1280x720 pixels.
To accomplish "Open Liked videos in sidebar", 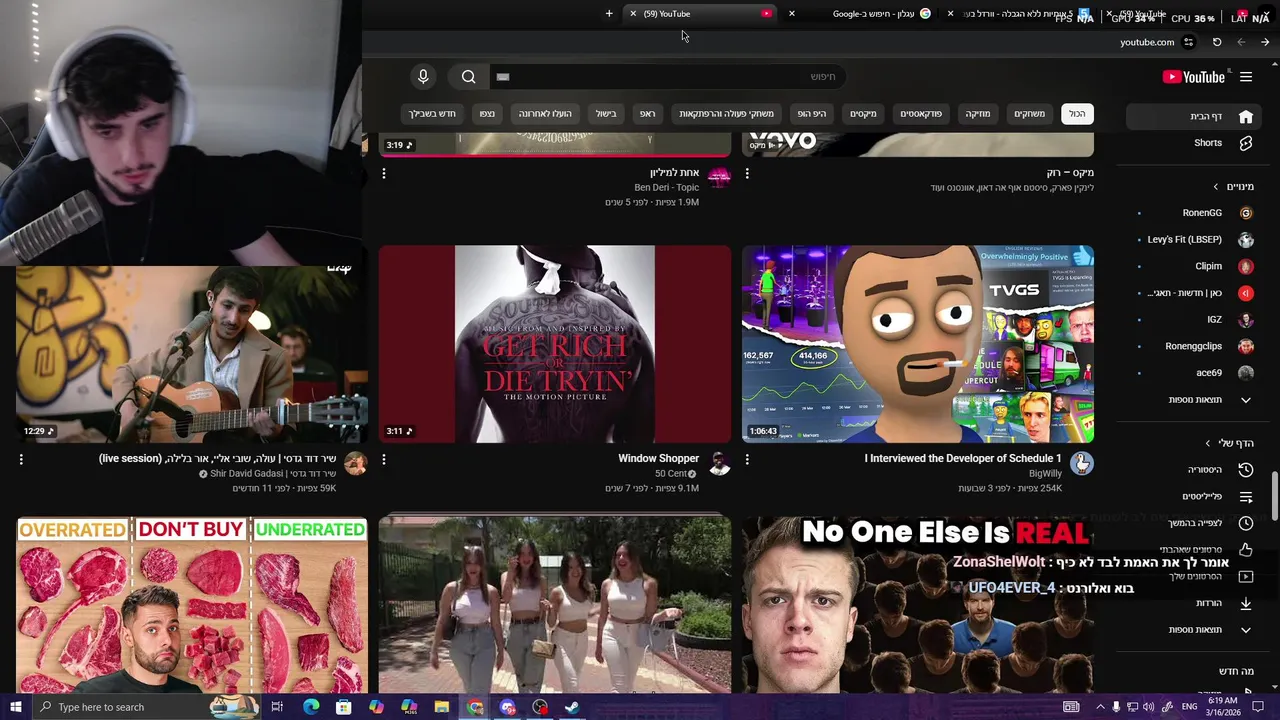I will click(1194, 550).
